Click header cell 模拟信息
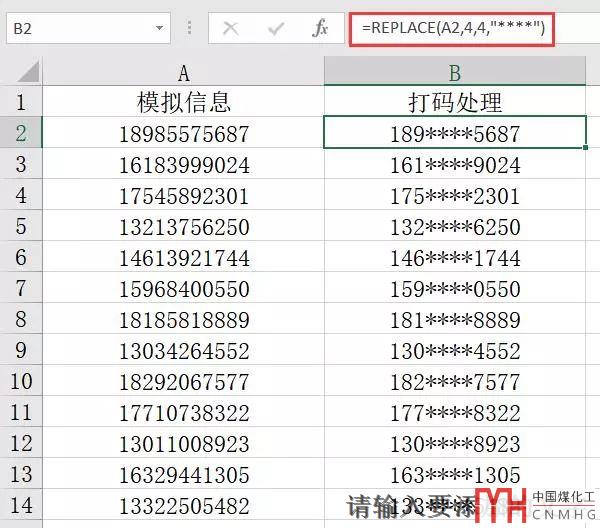 click(x=183, y=101)
